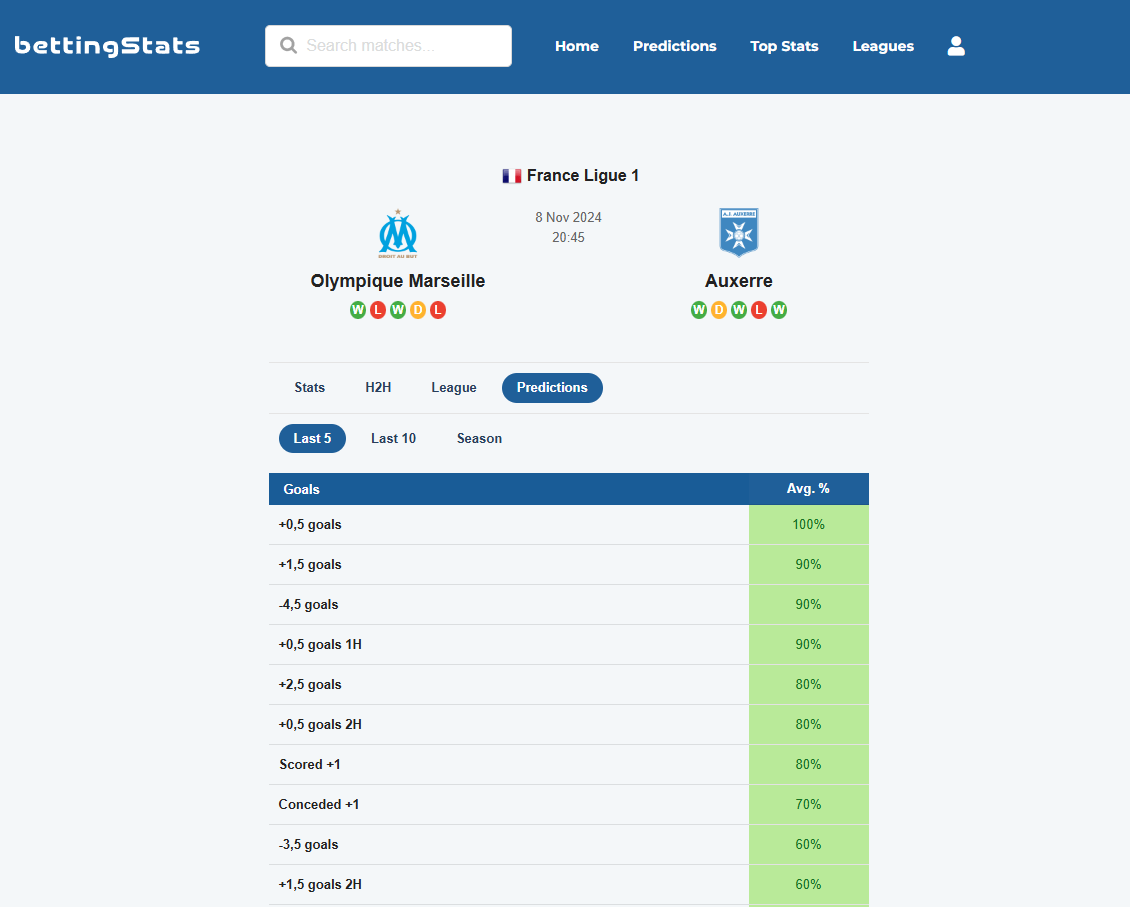Click Marseille's last form badge, L
Image resolution: width=1130 pixels, height=907 pixels.
pyautogui.click(x=437, y=310)
